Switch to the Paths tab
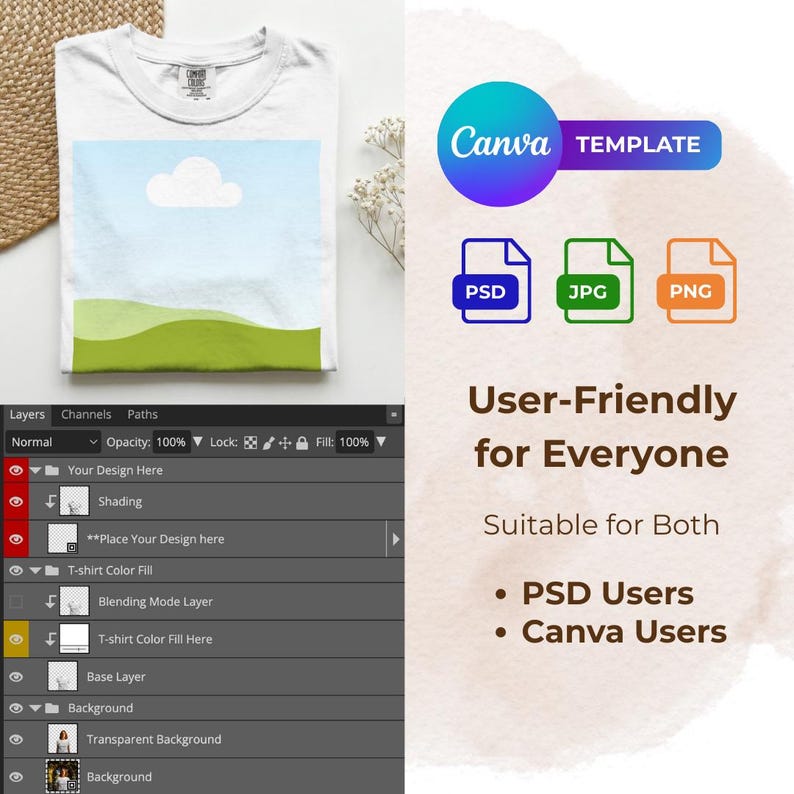794x794 pixels. (x=142, y=414)
